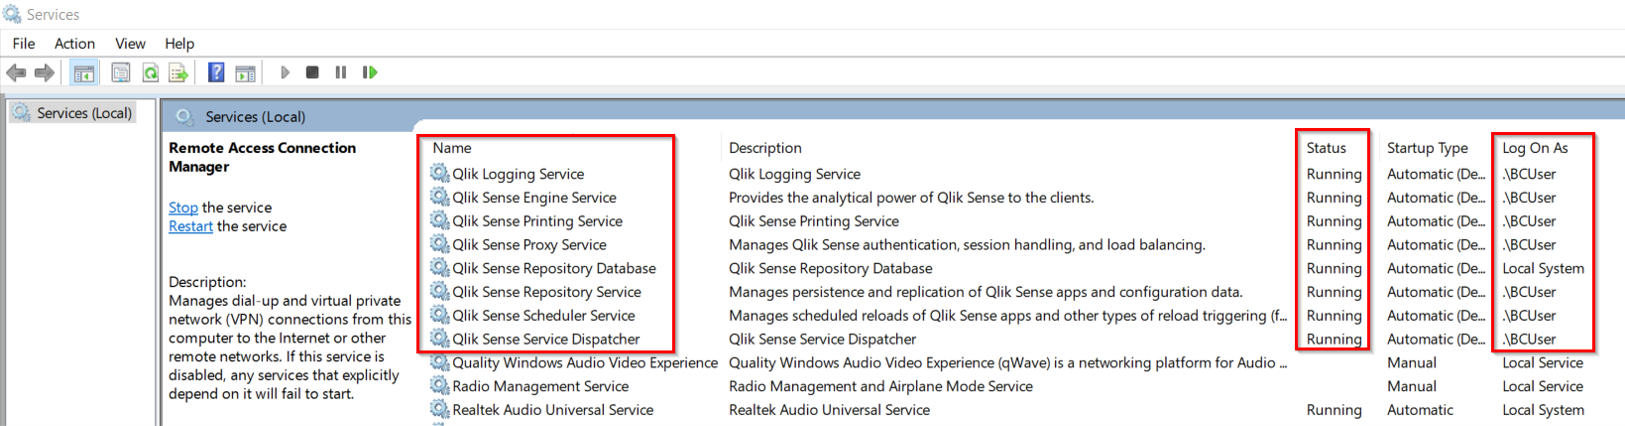1625x426 pixels.
Task: Select Services (Local) in console tree
Action: coord(72,113)
